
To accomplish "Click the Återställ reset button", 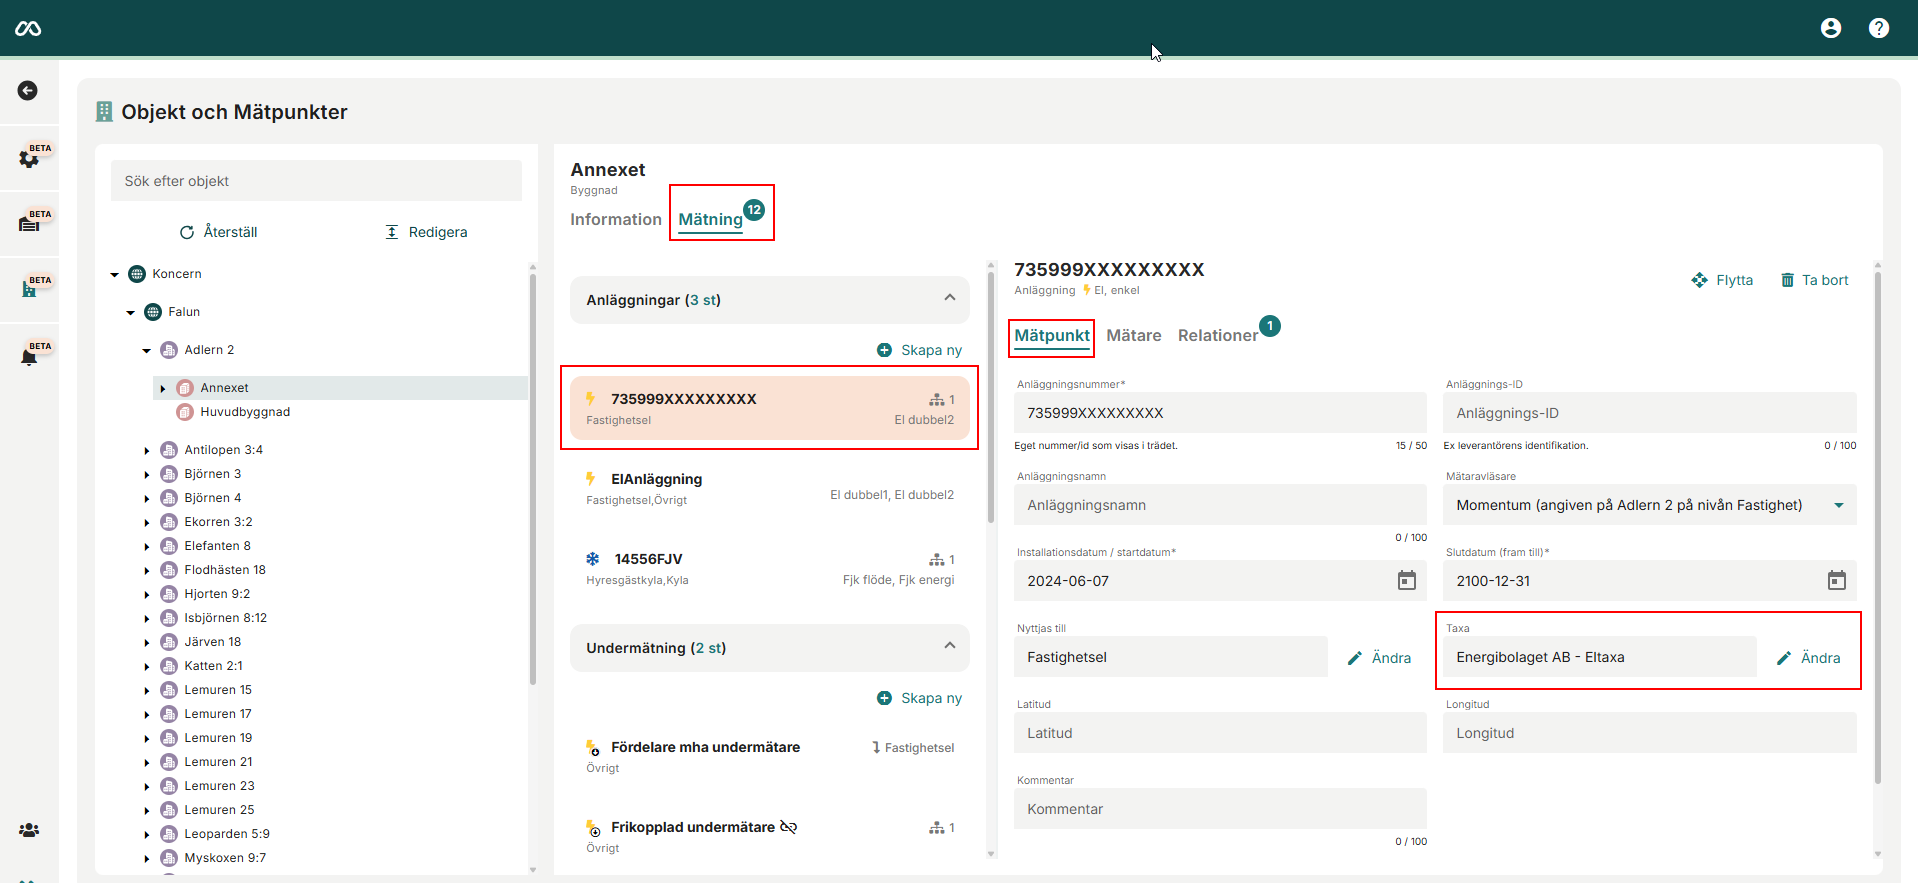I will (x=218, y=232).
